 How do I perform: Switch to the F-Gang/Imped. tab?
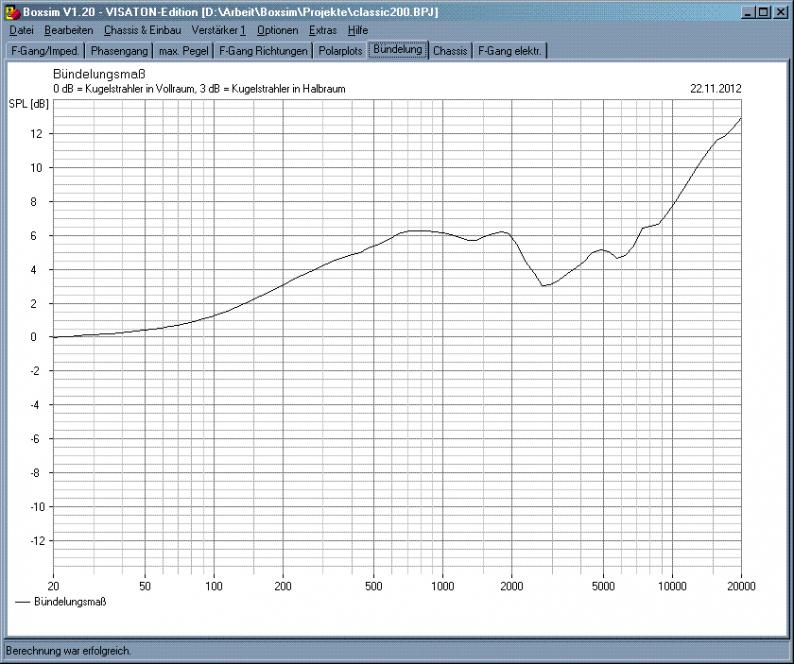pyautogui.click(x=44, y=50)
